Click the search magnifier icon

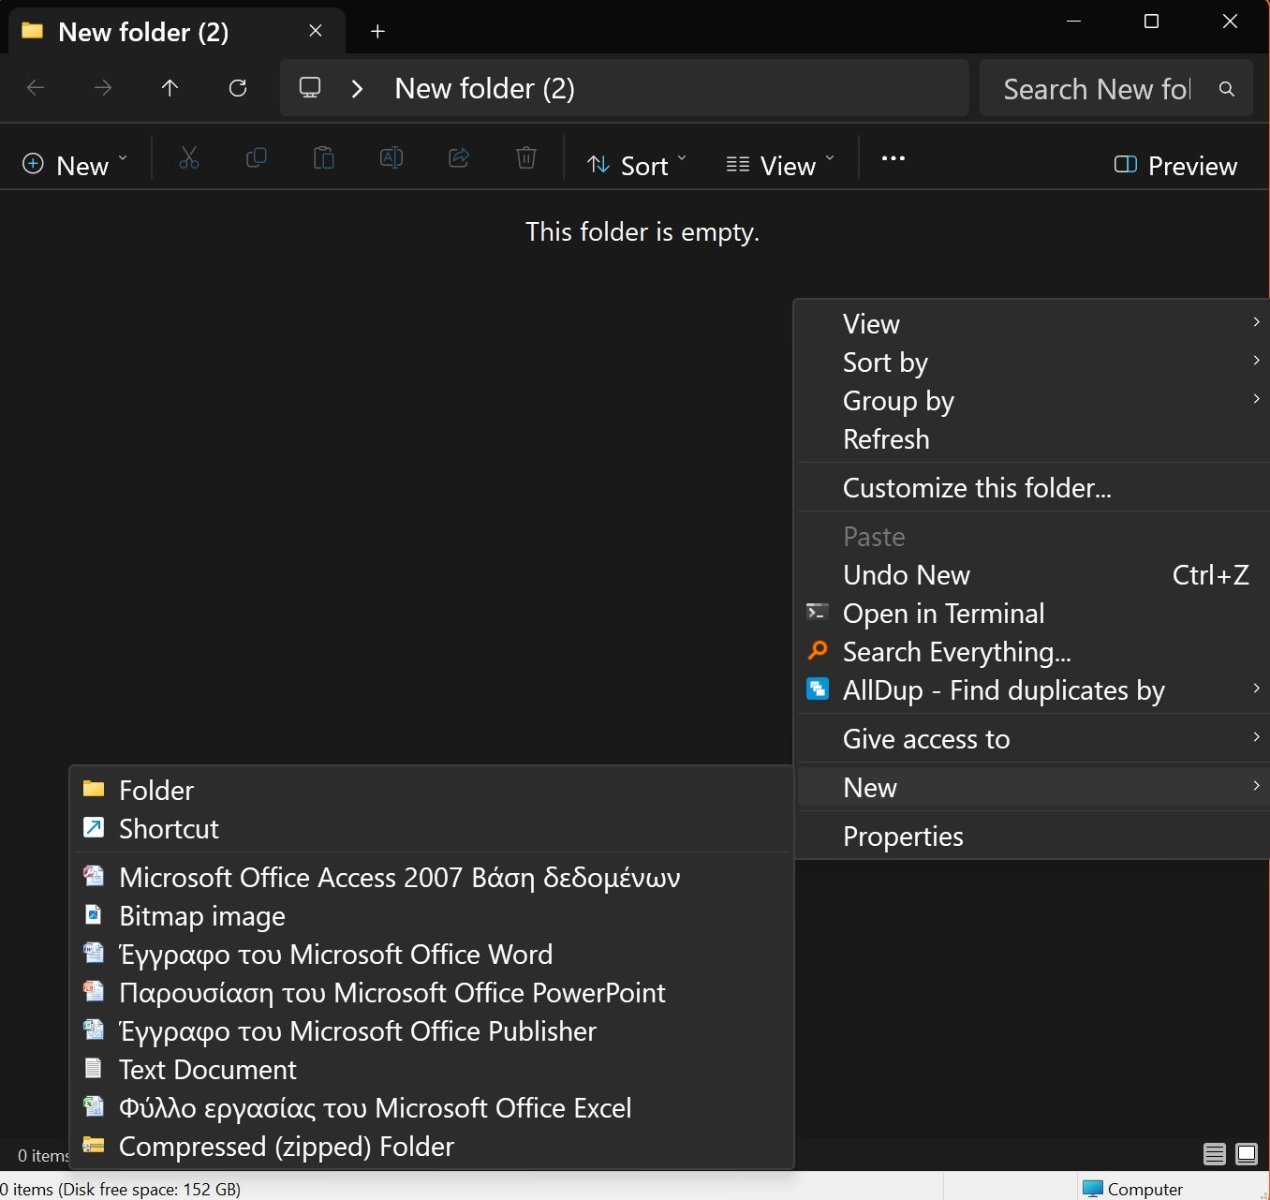point(1227,89)
